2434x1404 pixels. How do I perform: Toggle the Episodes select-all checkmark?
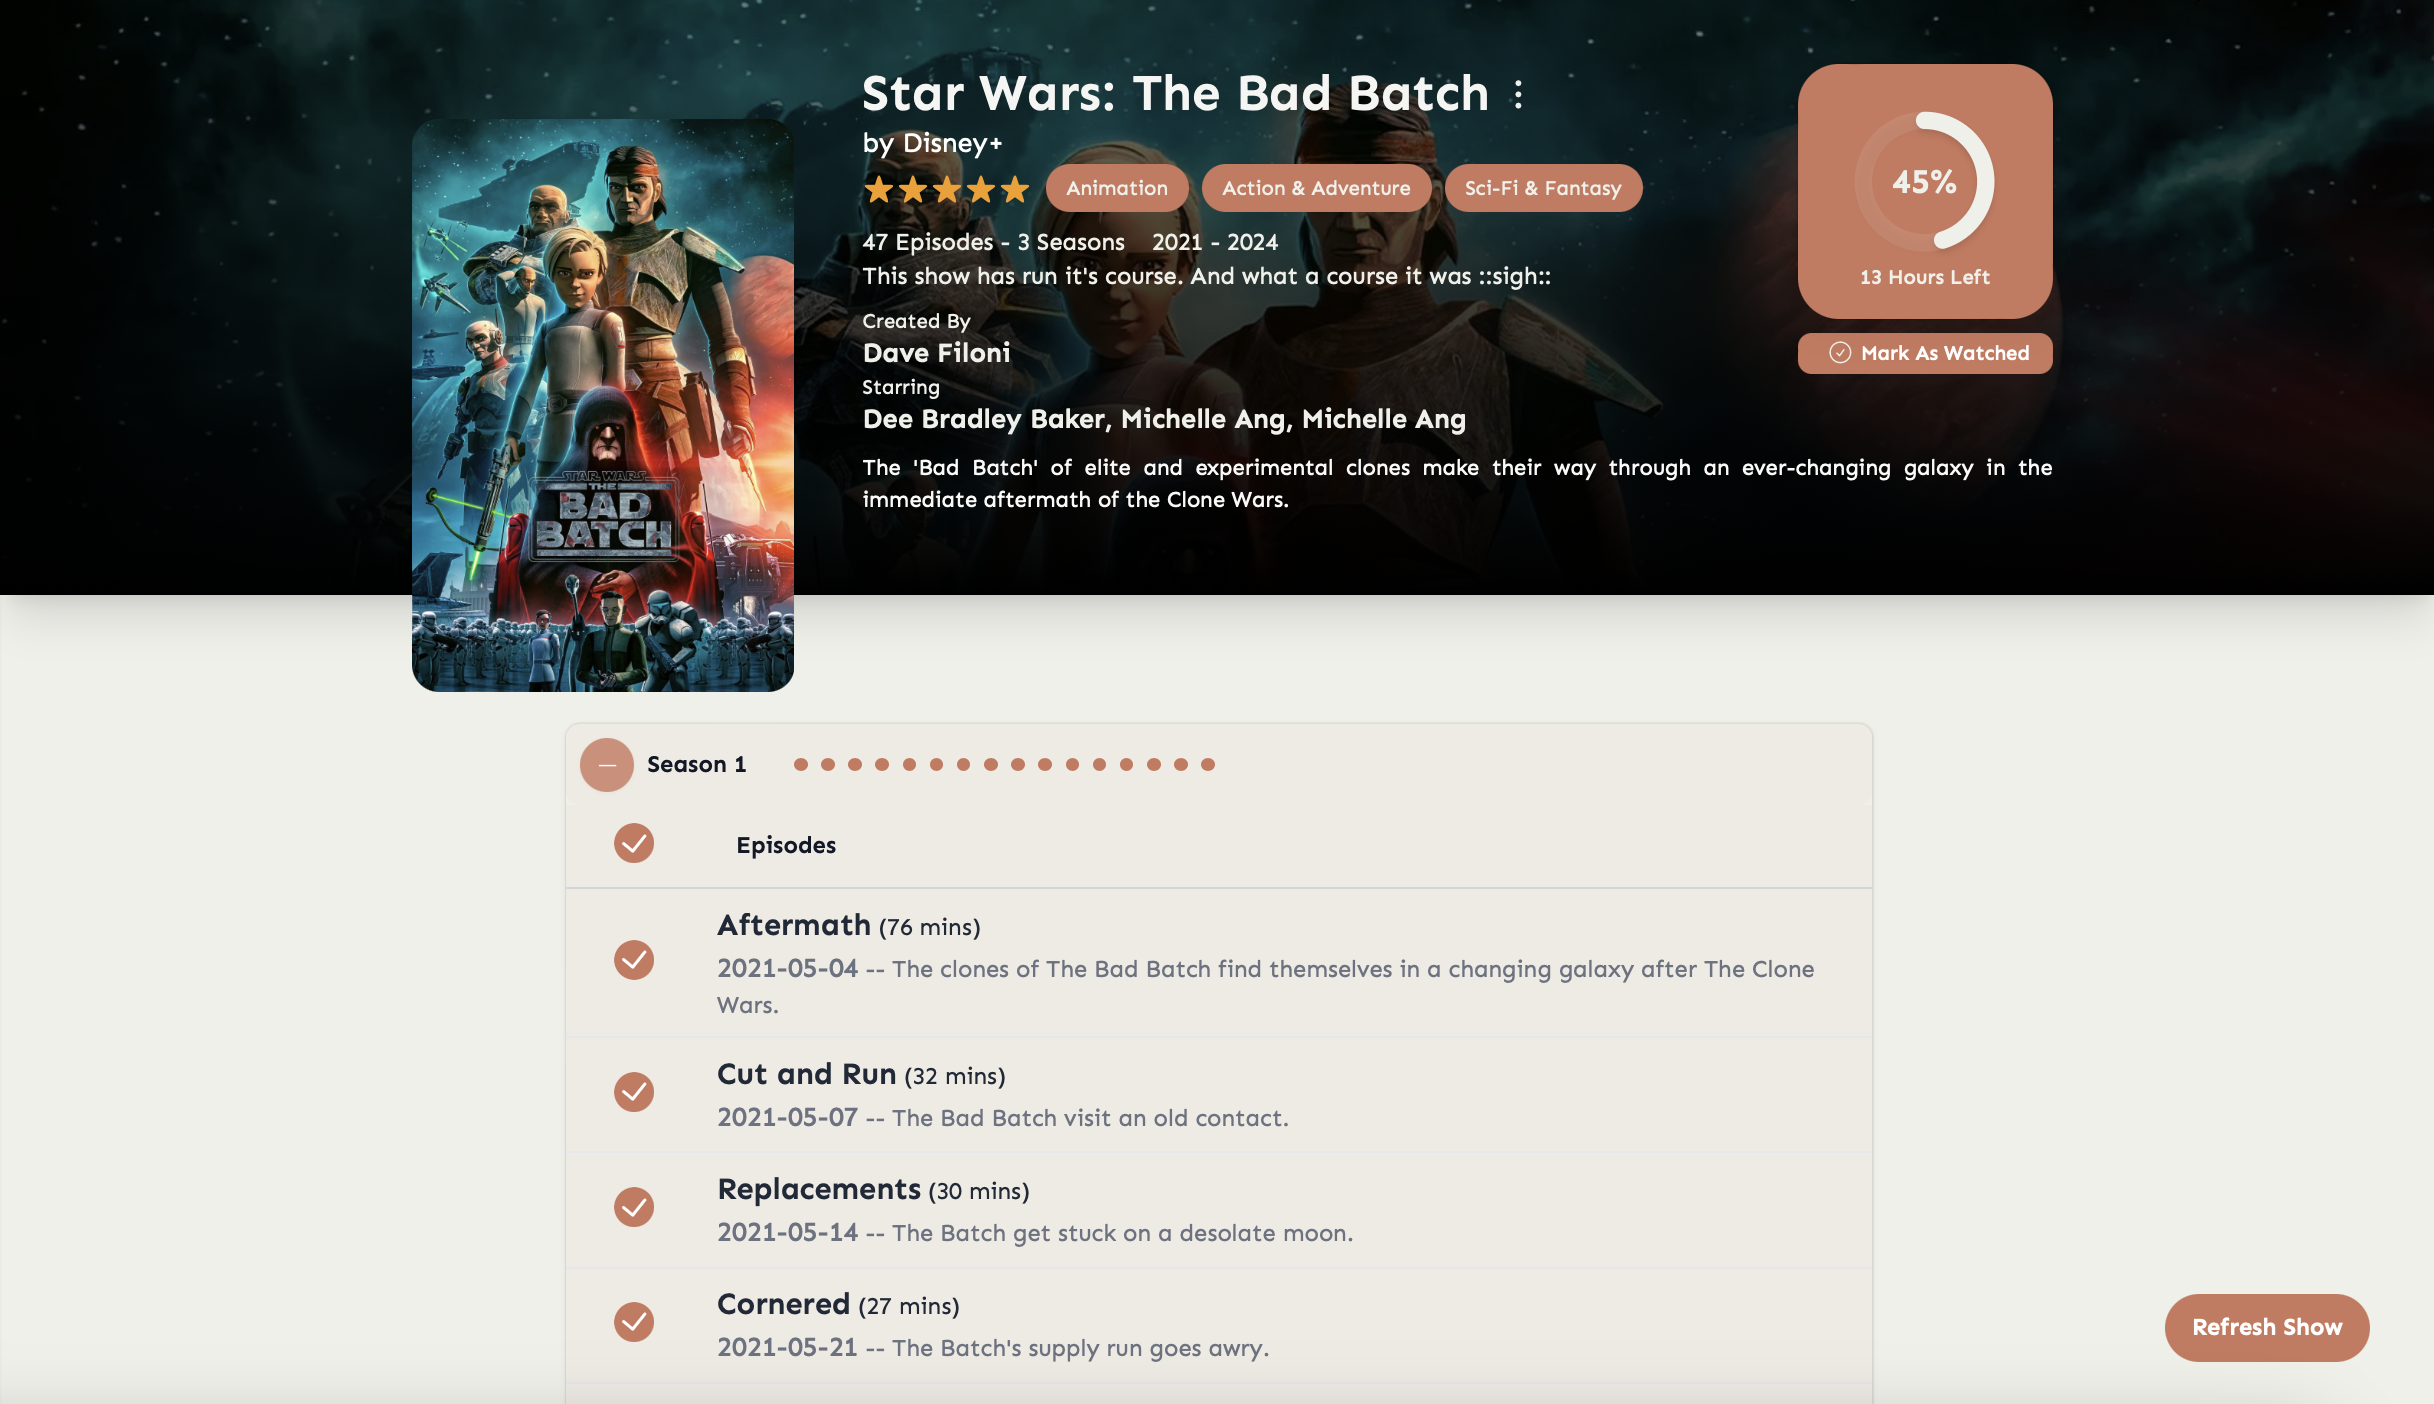pos(634,843)
